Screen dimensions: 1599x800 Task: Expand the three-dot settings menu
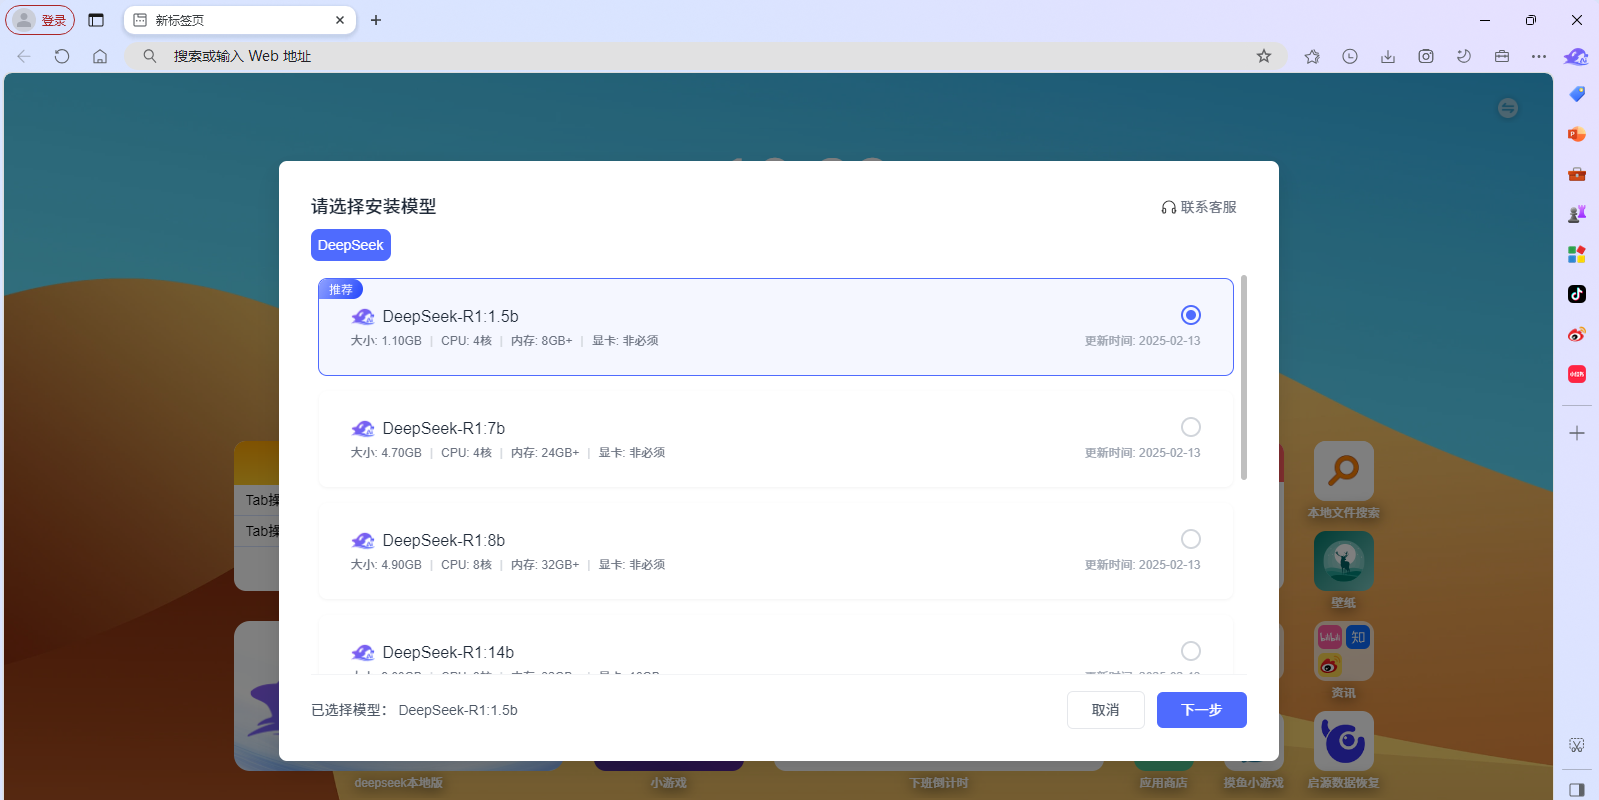[1539, 56]
